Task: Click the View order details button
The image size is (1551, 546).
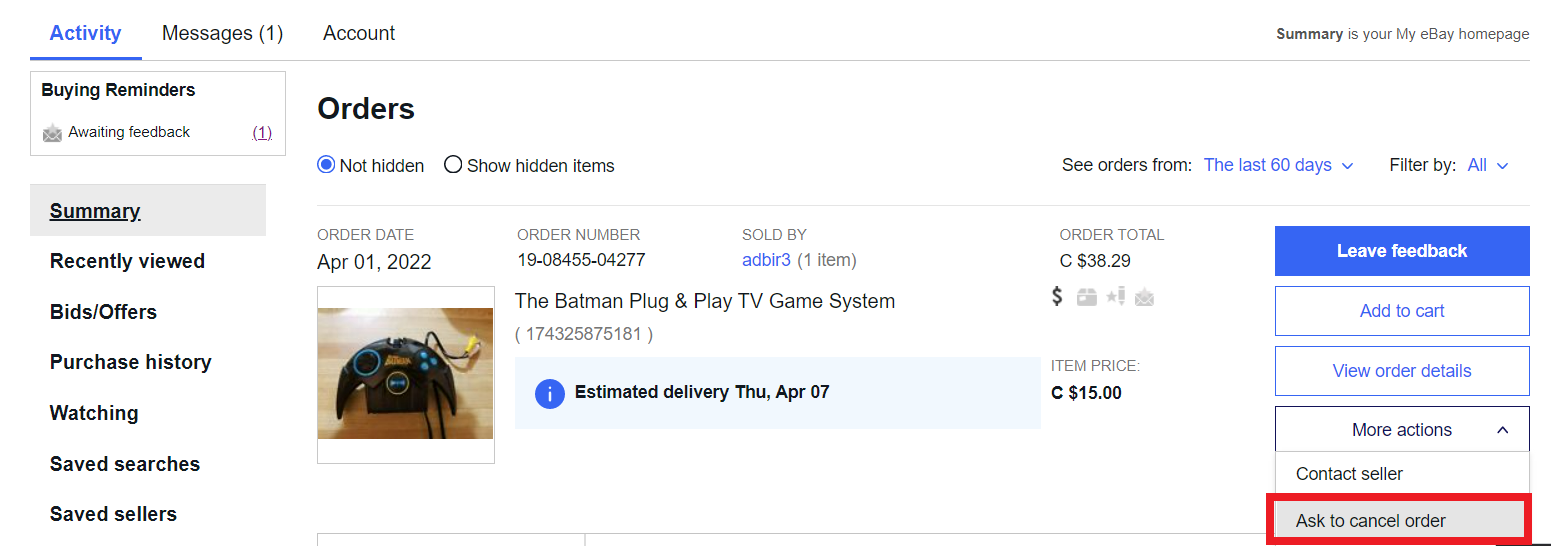Action: (1401, 371)
